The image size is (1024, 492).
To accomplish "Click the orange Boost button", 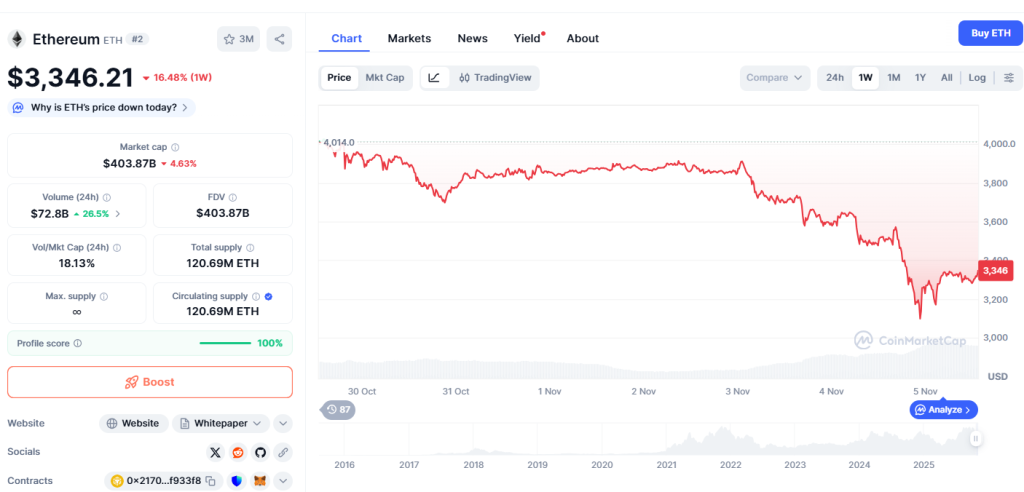I will [x=150, y=382].
